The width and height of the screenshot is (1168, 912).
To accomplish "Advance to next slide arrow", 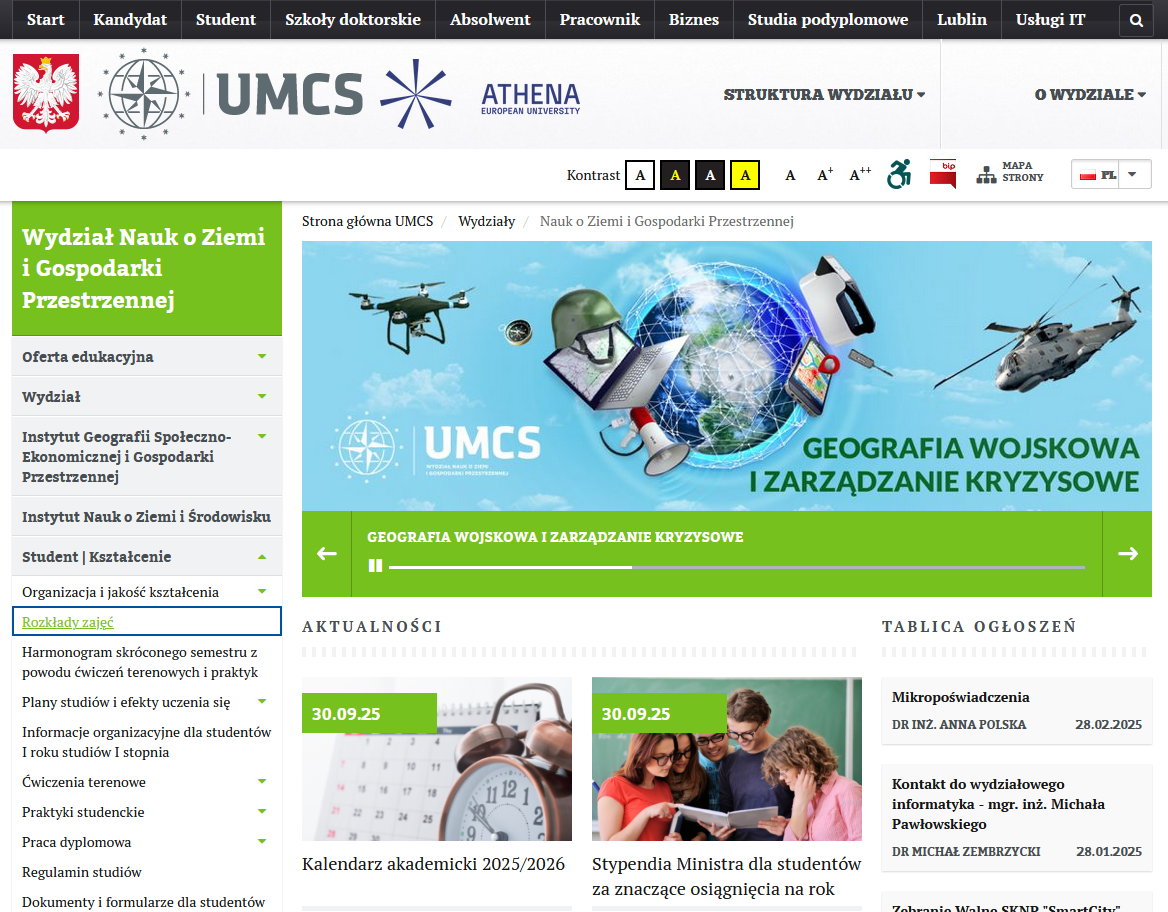I will pos(1128,554).
